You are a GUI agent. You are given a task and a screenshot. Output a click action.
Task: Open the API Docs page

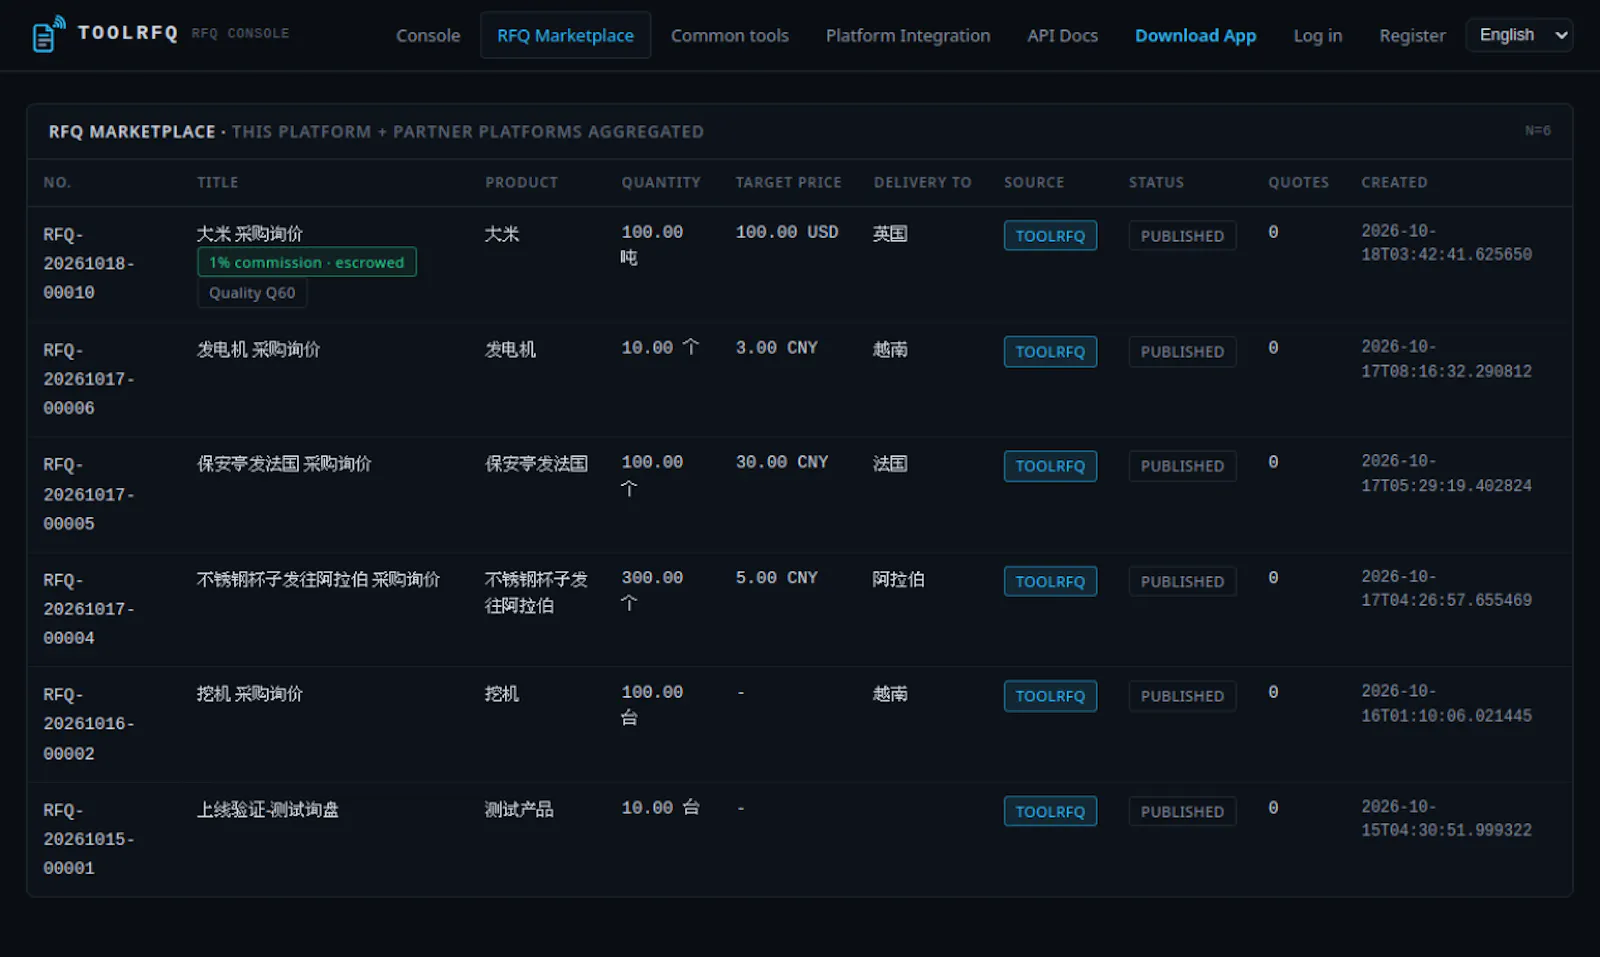[x=1062, y=35]
